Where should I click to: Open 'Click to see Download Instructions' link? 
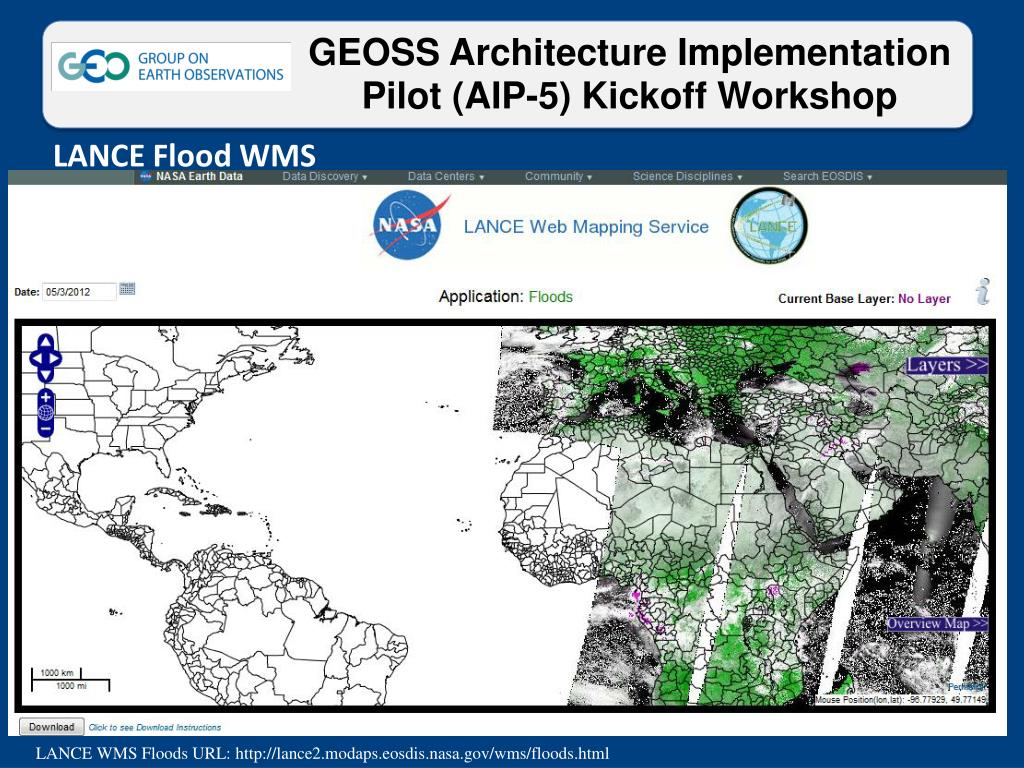tap(155, 728)
